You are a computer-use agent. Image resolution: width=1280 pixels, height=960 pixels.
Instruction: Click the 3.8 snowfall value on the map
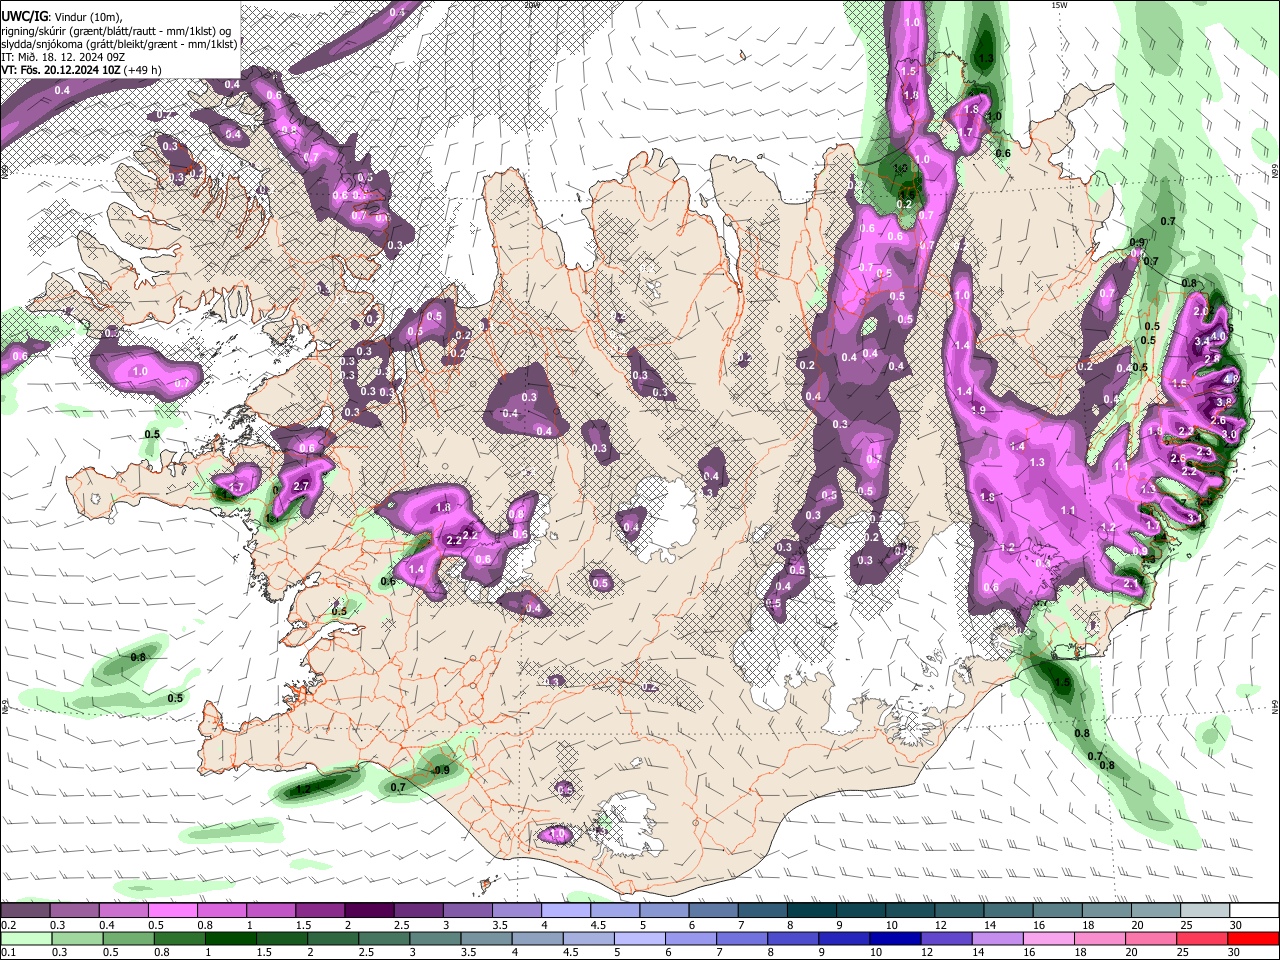point(1224,402)
